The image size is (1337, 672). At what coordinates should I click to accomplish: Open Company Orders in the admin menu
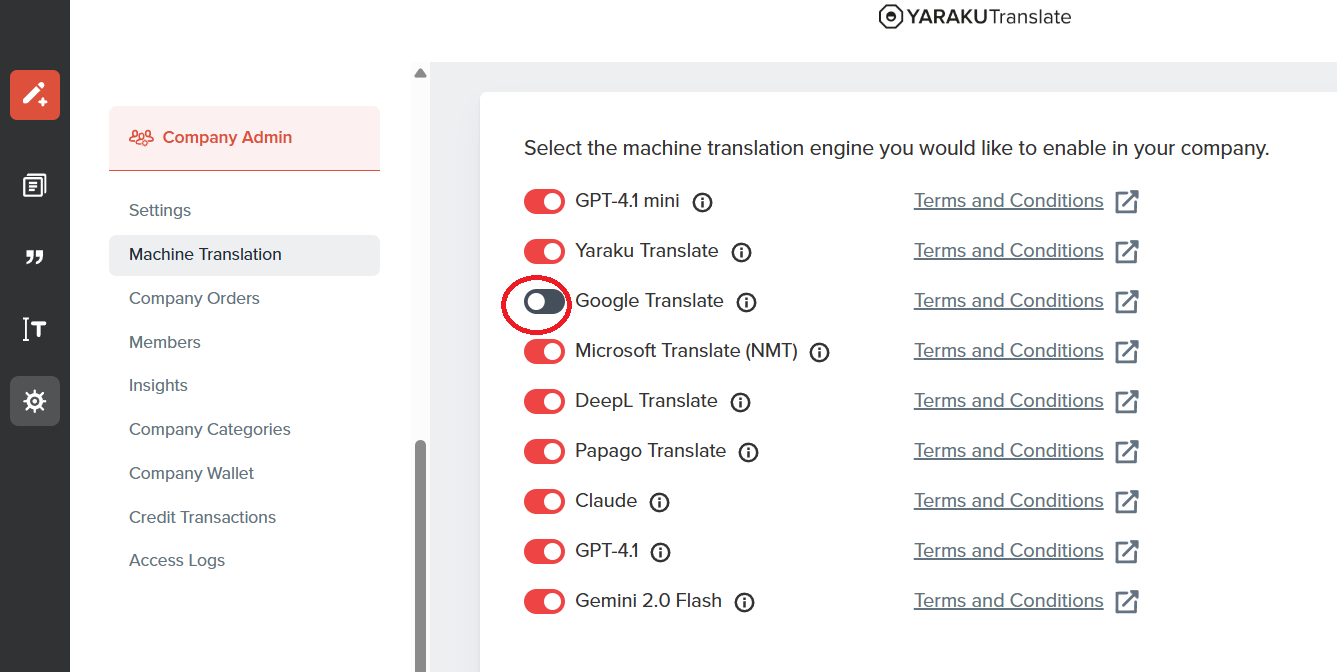194,298
